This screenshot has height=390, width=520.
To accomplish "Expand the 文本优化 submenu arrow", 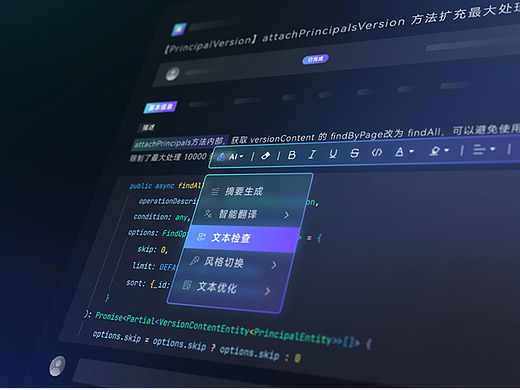I will pyautogui.click(x=267, y=292).
